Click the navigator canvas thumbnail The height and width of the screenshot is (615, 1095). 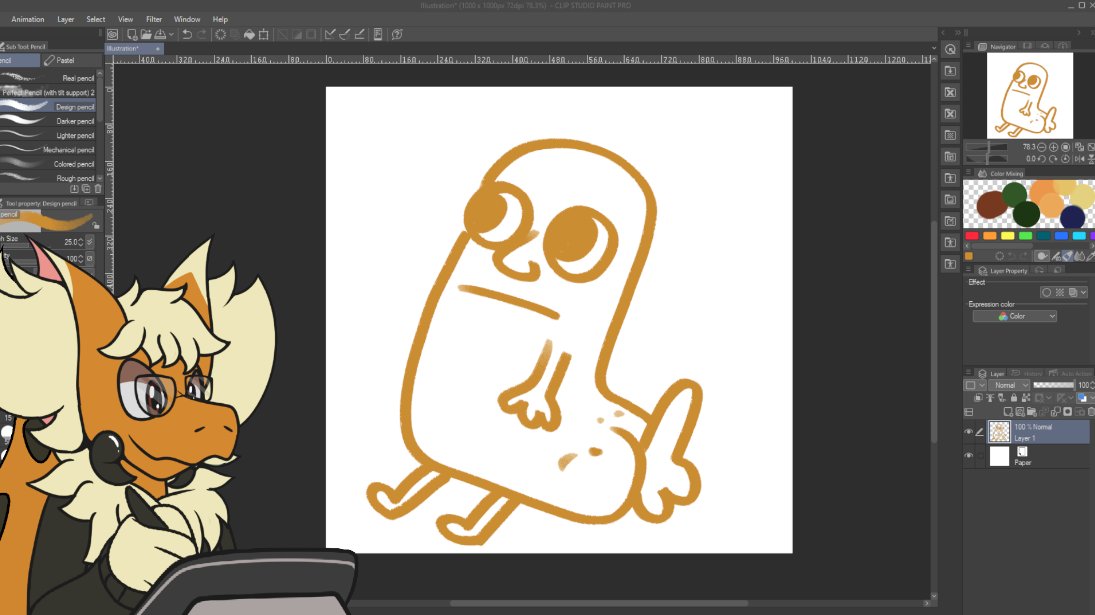coord(1029,96)
